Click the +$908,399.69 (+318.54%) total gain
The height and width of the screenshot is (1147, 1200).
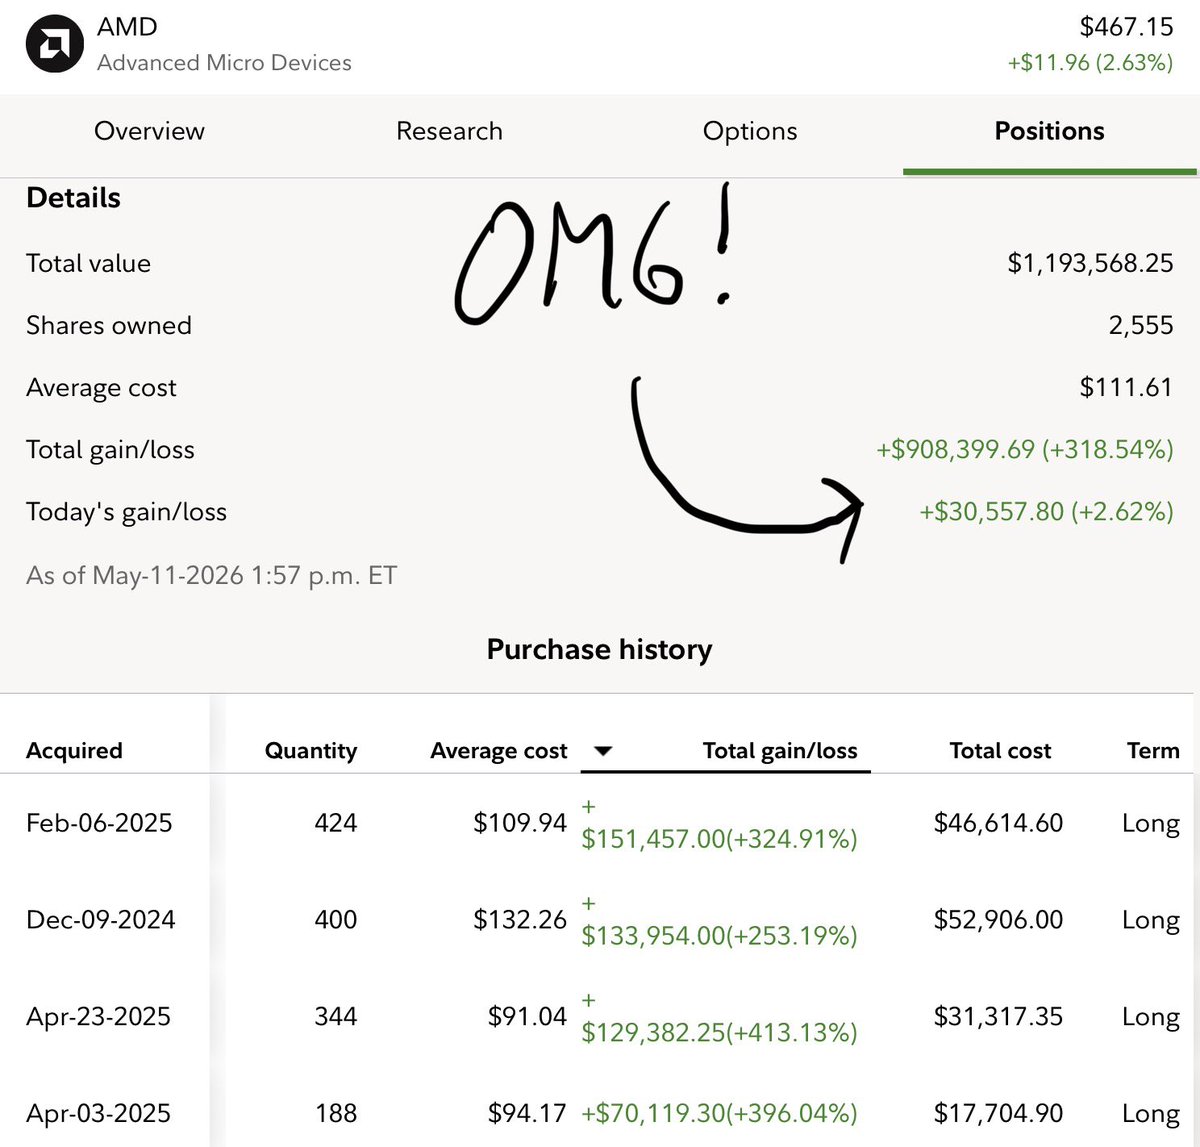point(1025,449)
